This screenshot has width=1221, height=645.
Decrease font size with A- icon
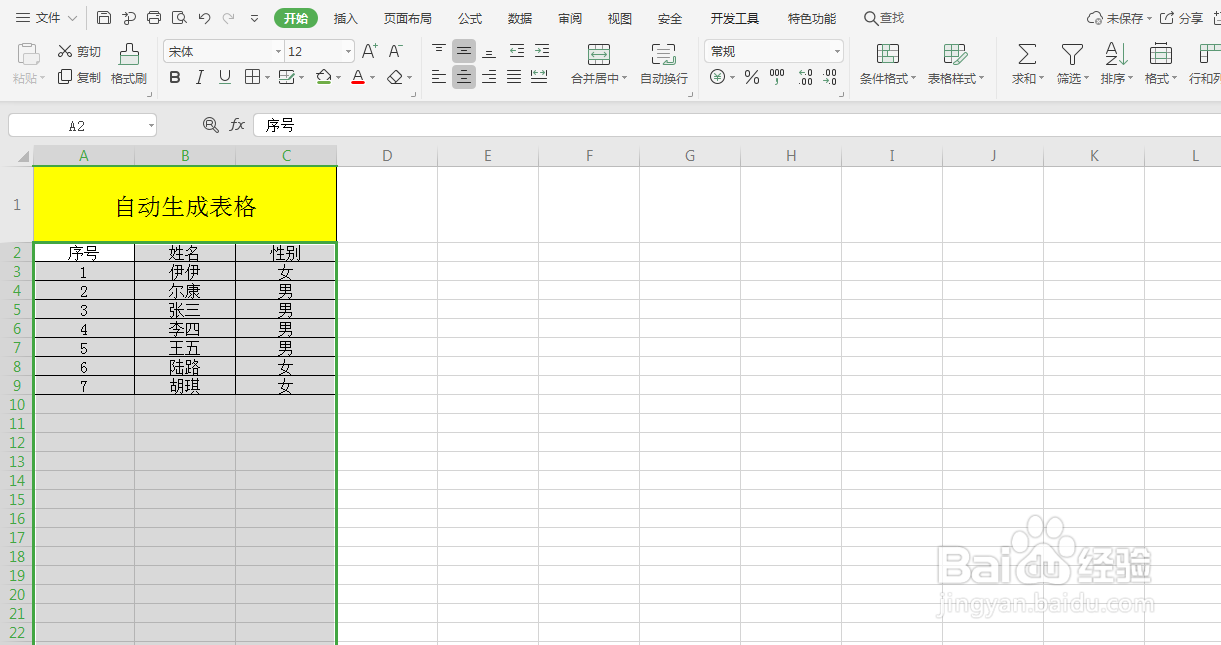396,51
